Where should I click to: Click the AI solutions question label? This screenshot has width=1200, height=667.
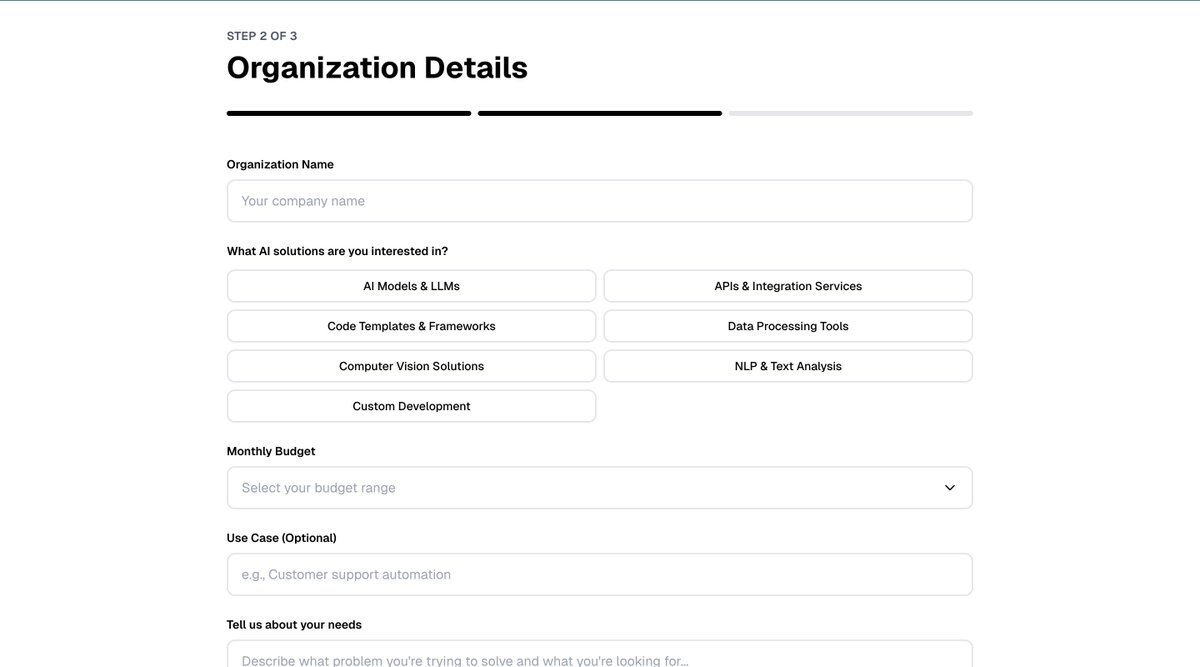337,251
